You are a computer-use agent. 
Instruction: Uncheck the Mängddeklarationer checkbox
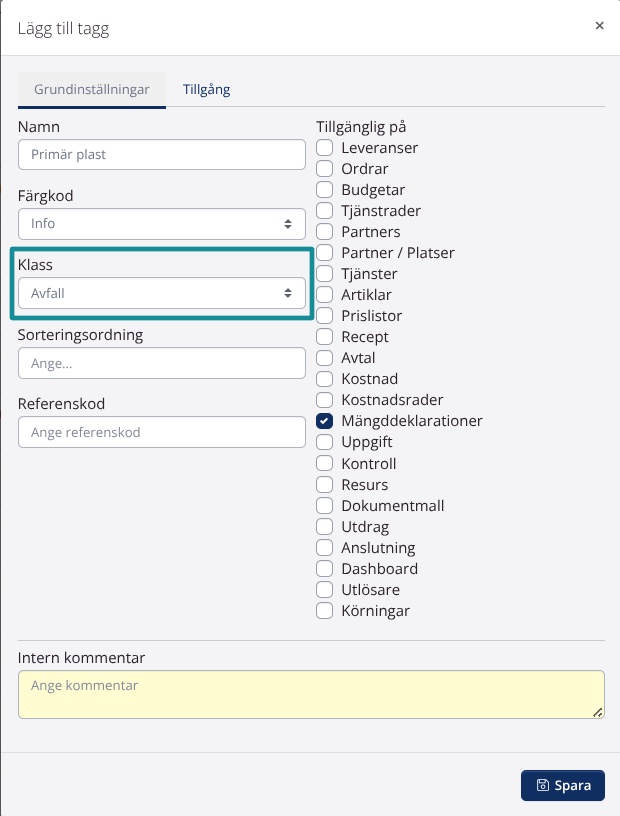coord(324,421)
